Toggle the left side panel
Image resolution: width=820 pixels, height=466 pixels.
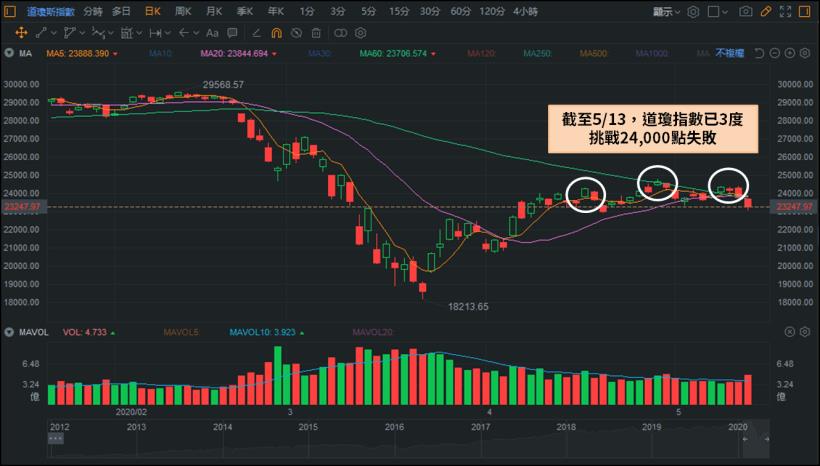10,12
